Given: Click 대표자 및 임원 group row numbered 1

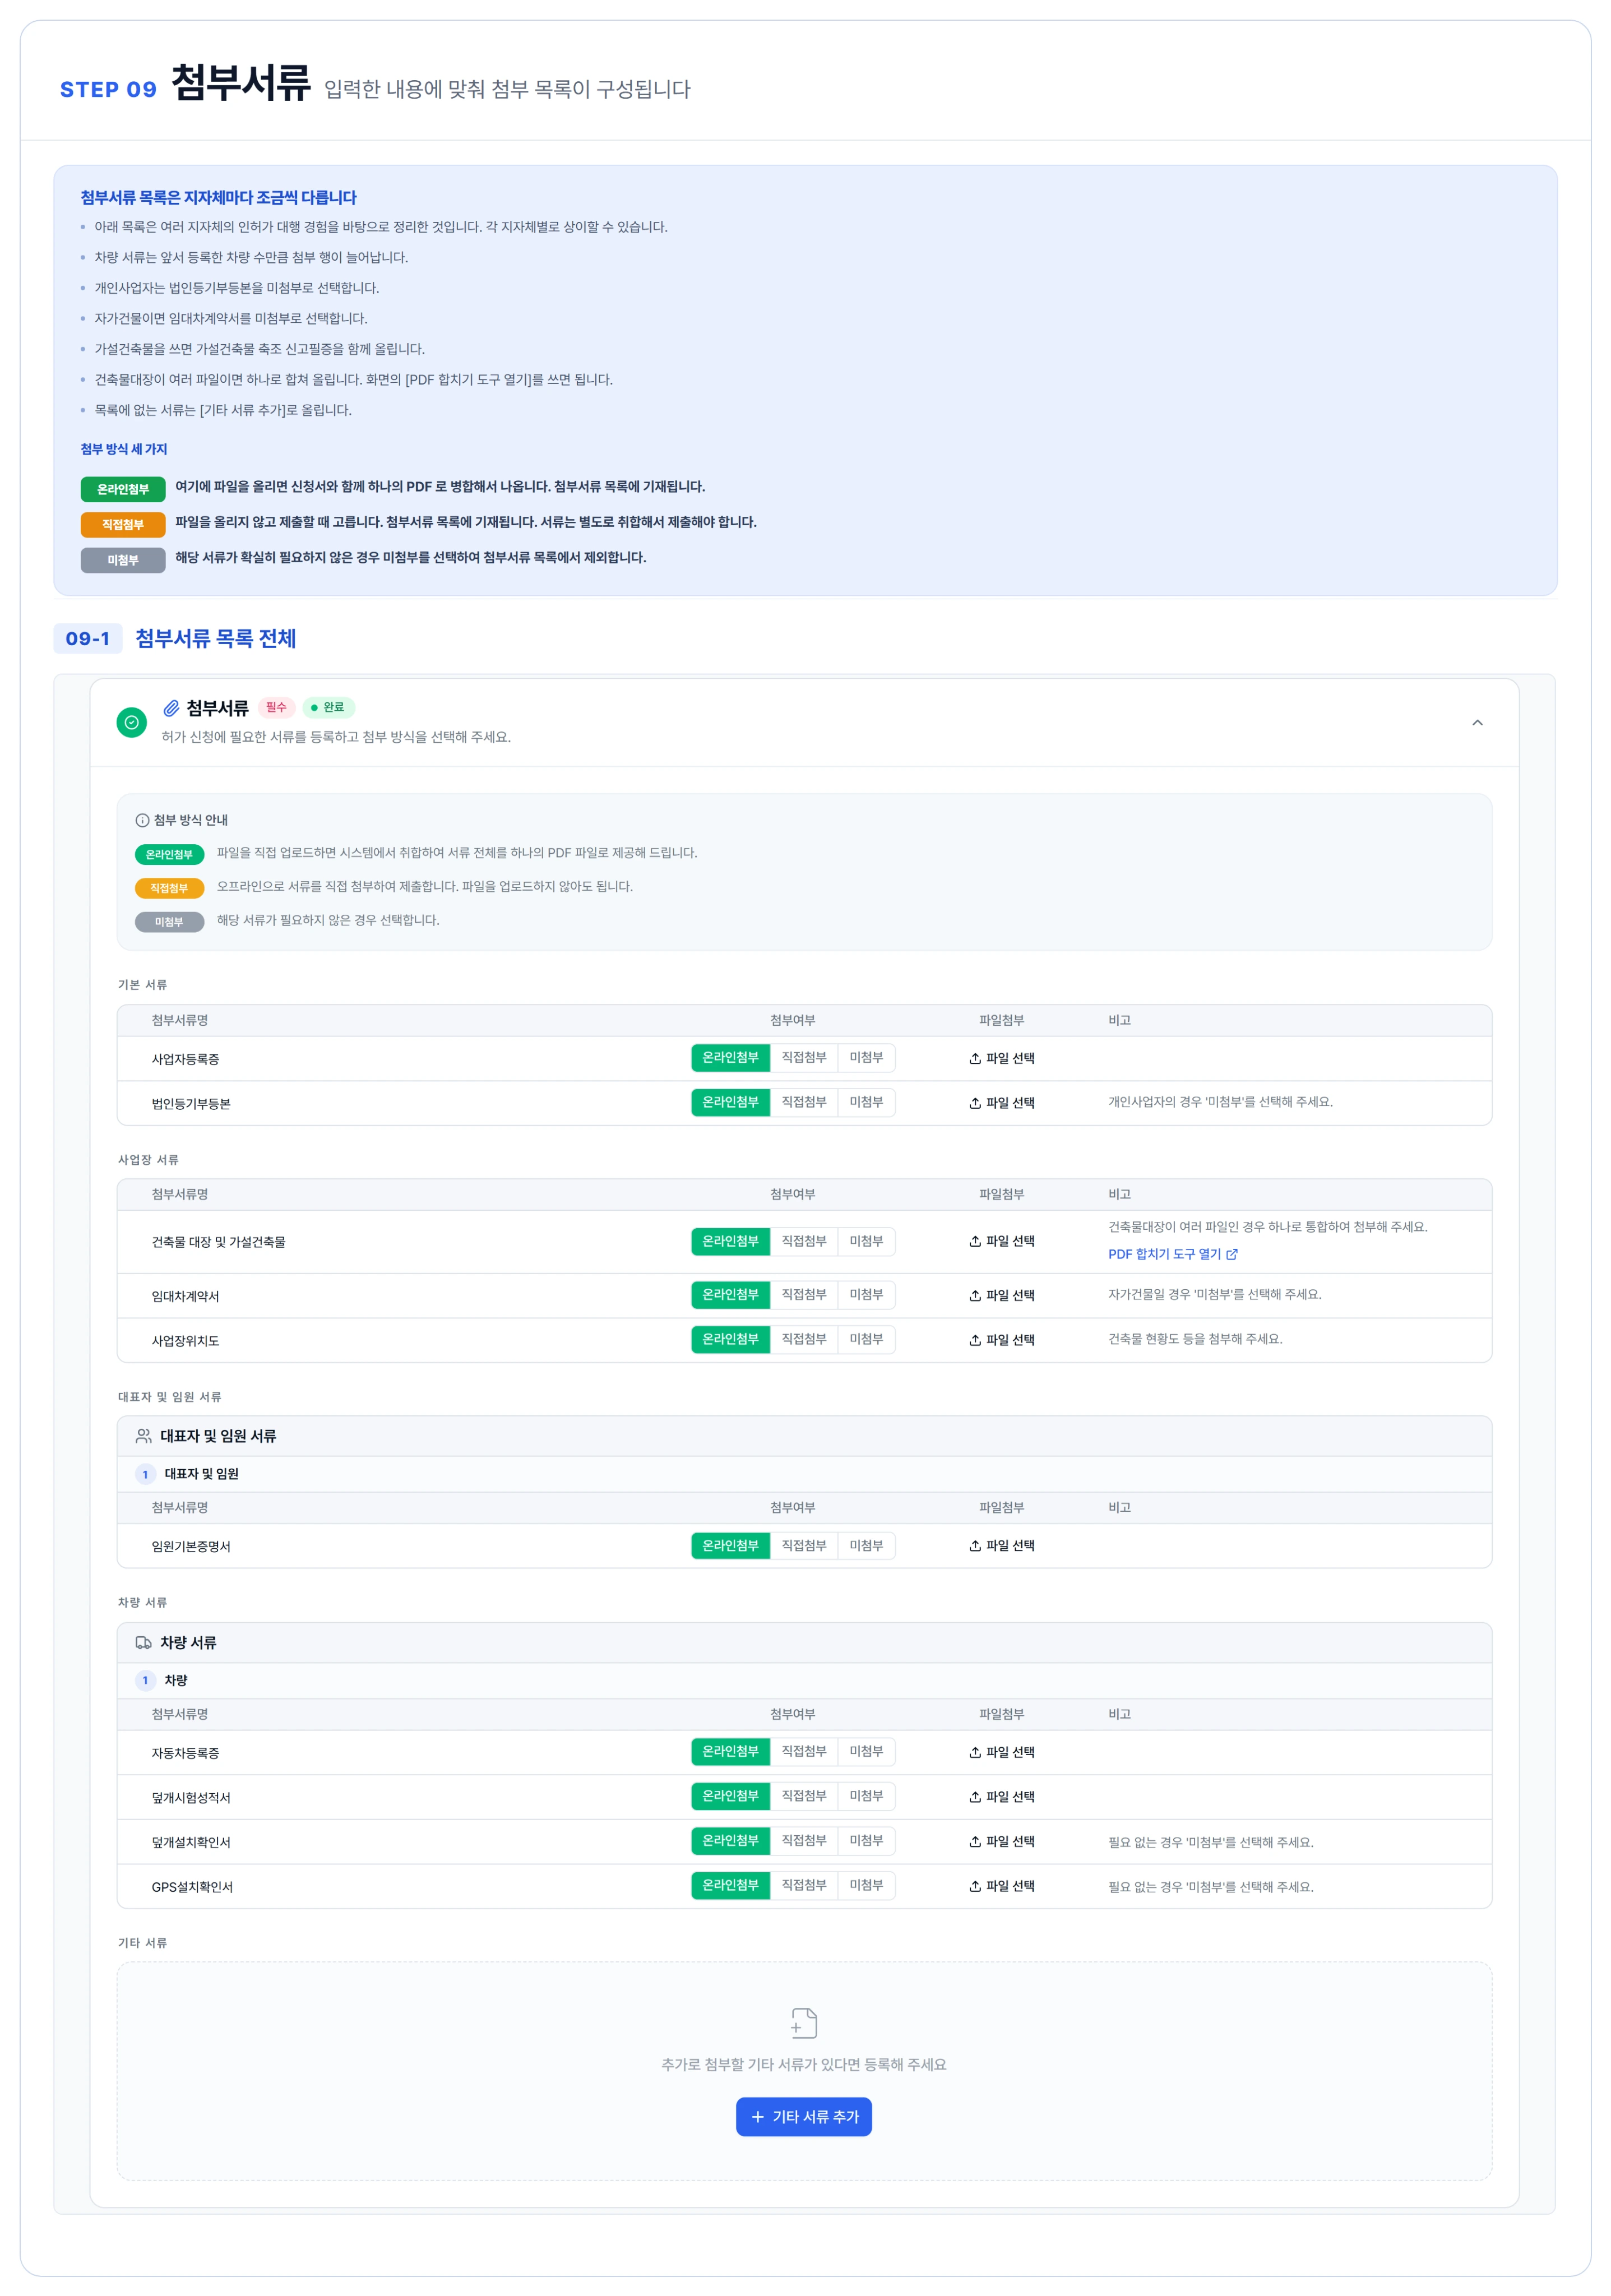Looking at the screenshot, I should click(x=804, y=1474).
